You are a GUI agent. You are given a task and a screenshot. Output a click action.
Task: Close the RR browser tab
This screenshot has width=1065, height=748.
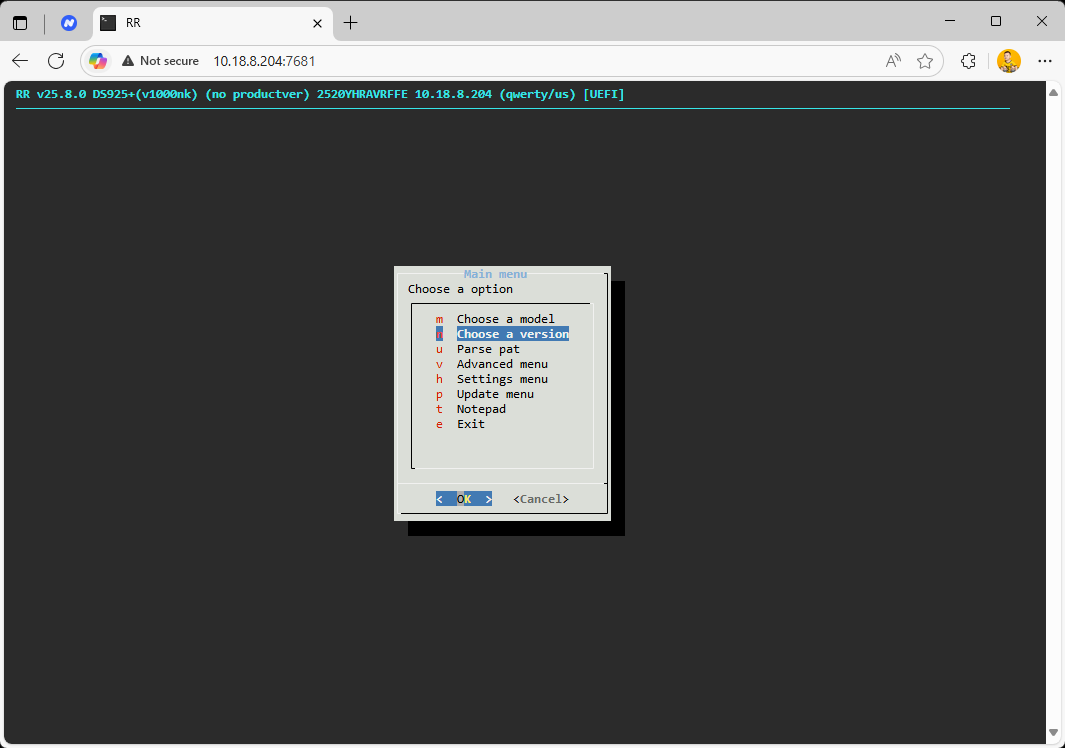click(x=317, y=23)
